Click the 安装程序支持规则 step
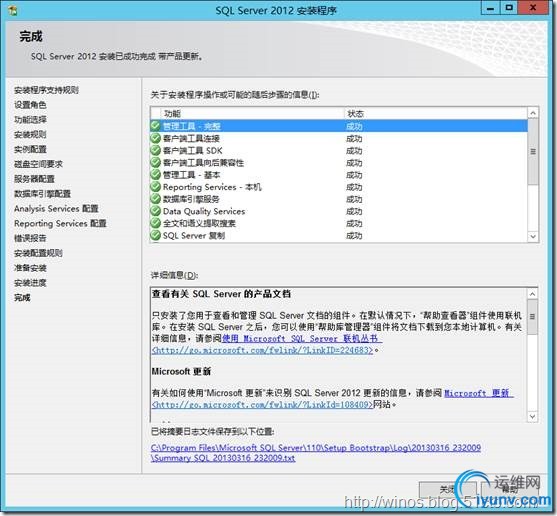The image size is (557, 516). (47, 90)
